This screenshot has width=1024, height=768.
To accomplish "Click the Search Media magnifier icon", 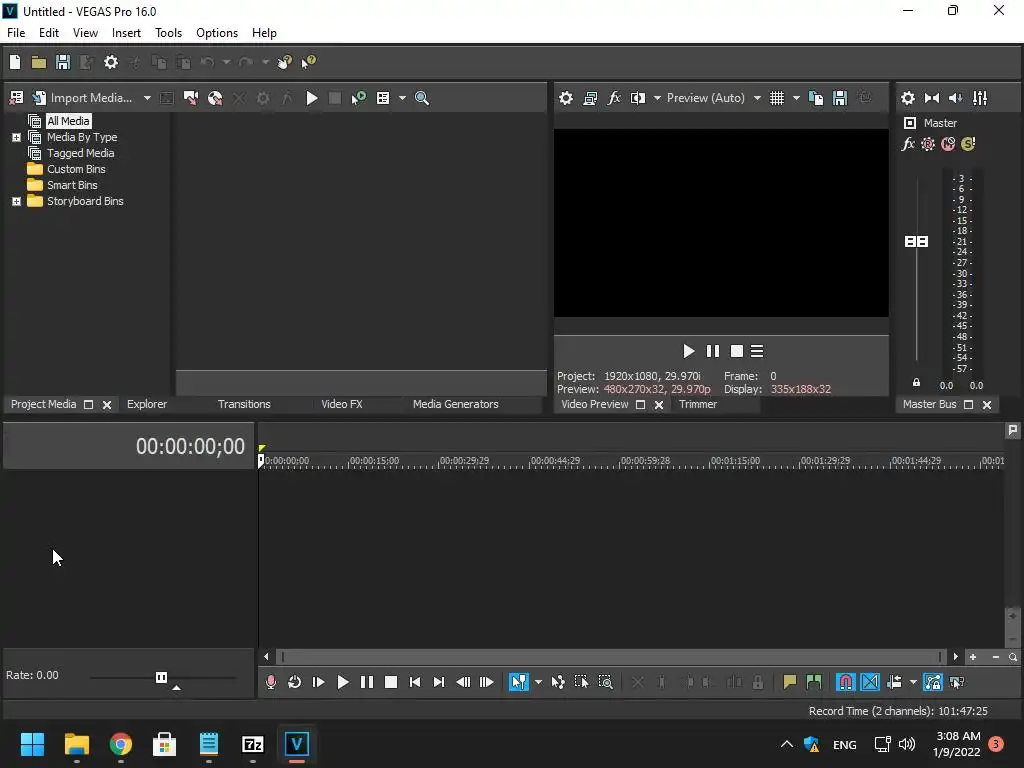I will click(422, 98).
